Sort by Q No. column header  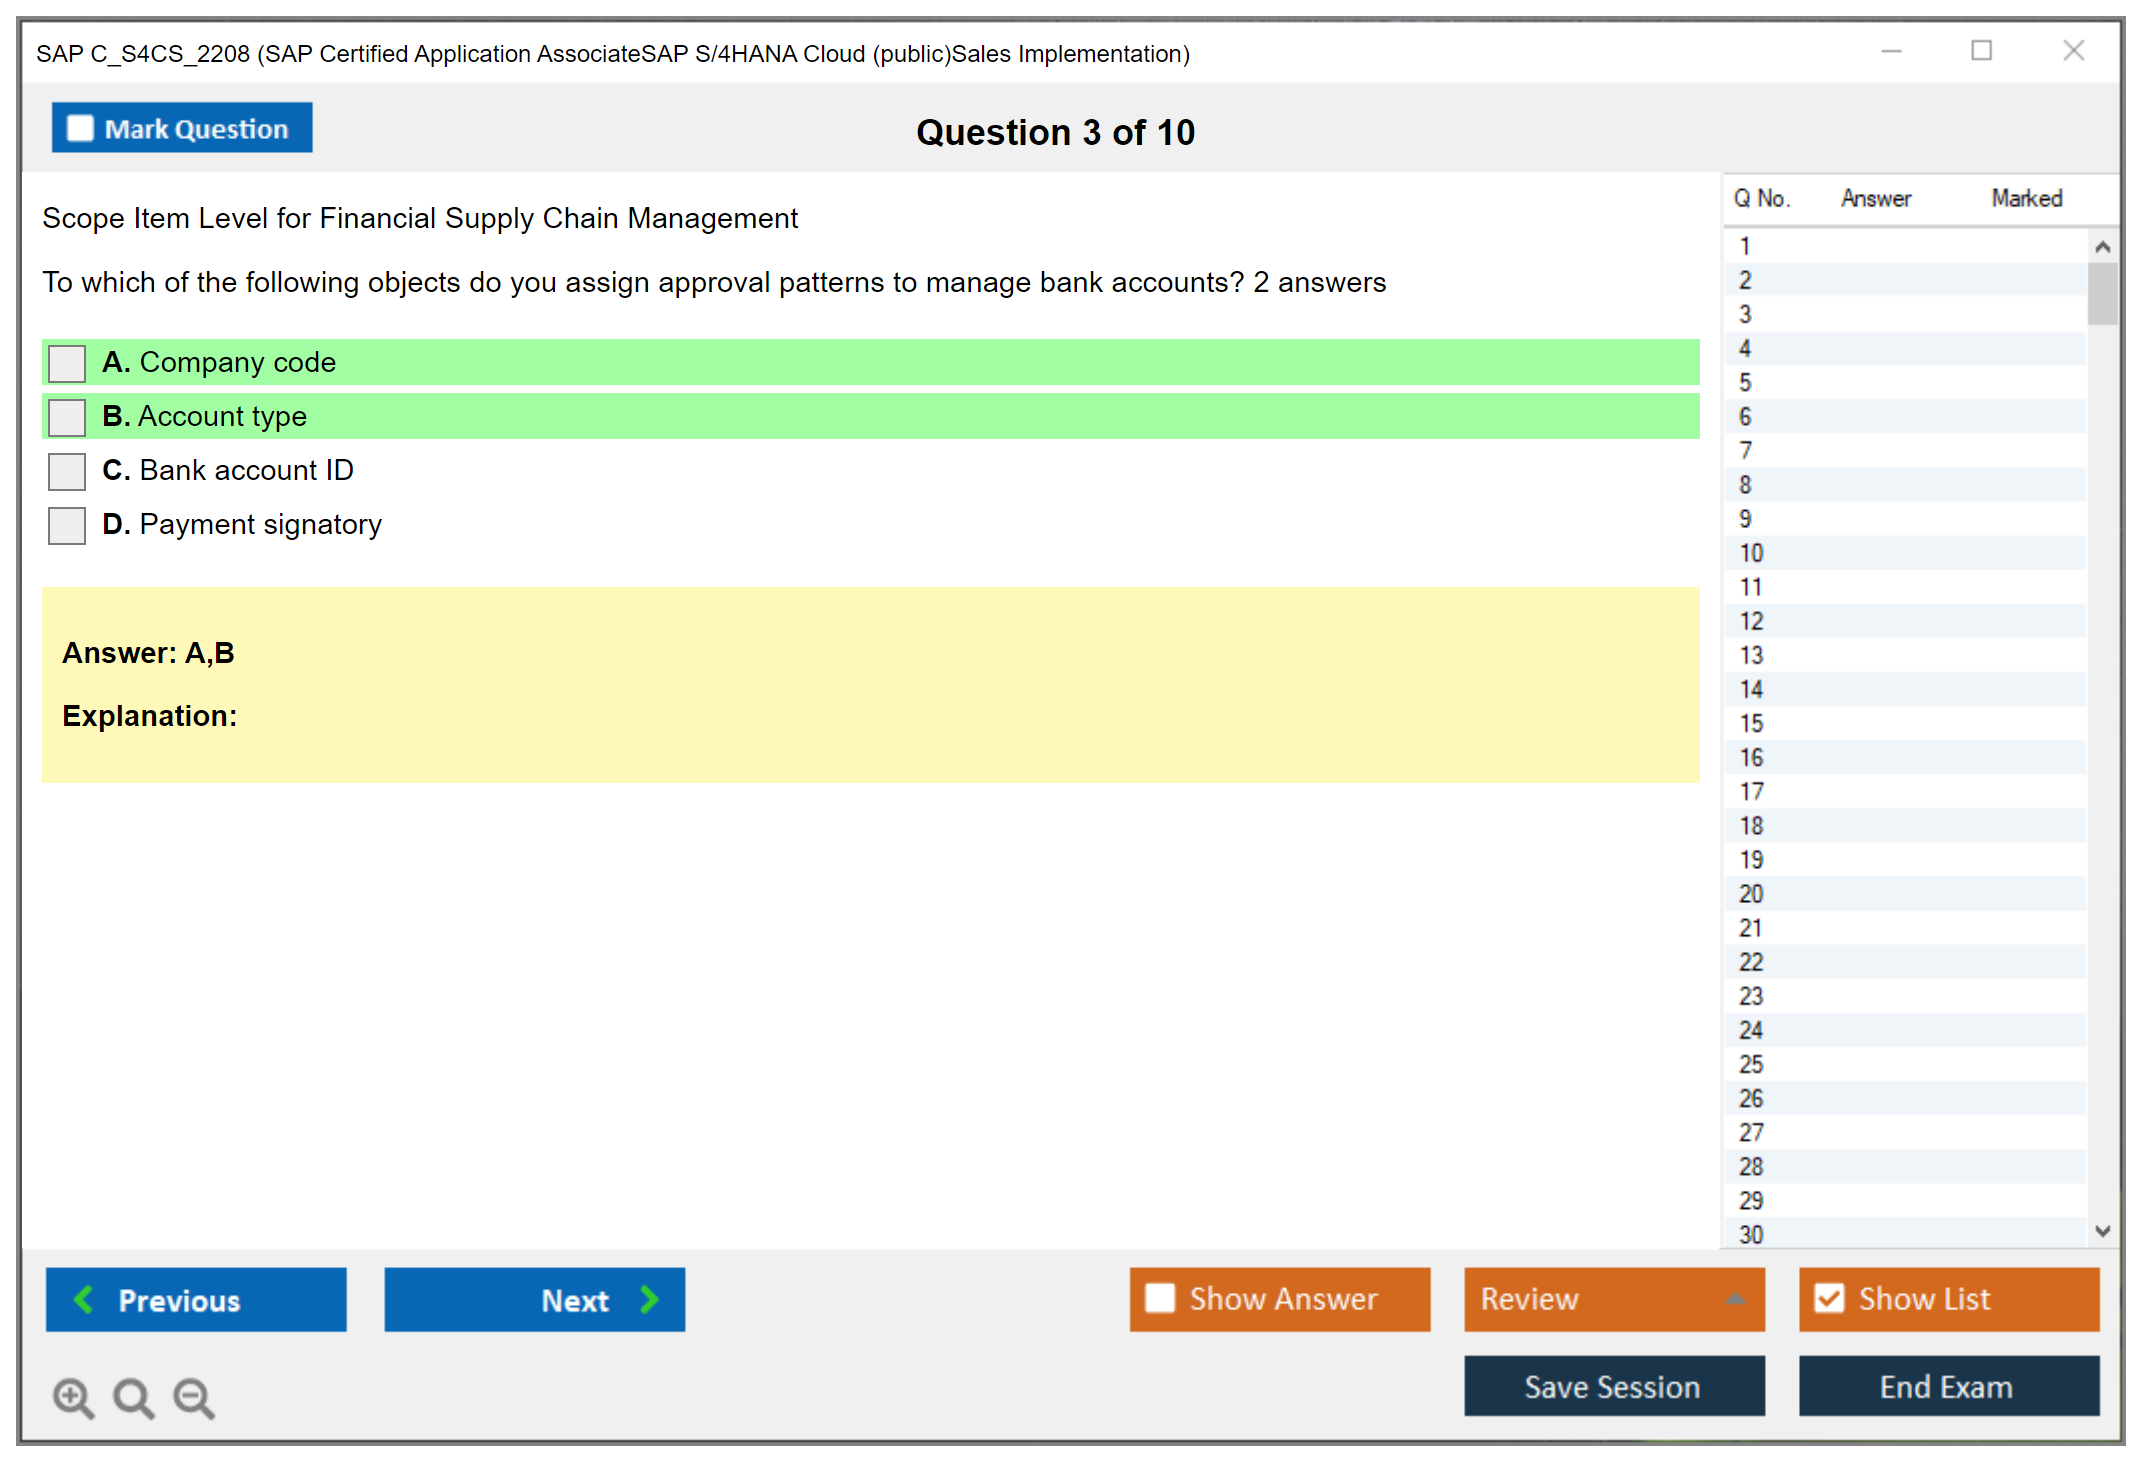pyautogui.click(x=1761, y=198)
